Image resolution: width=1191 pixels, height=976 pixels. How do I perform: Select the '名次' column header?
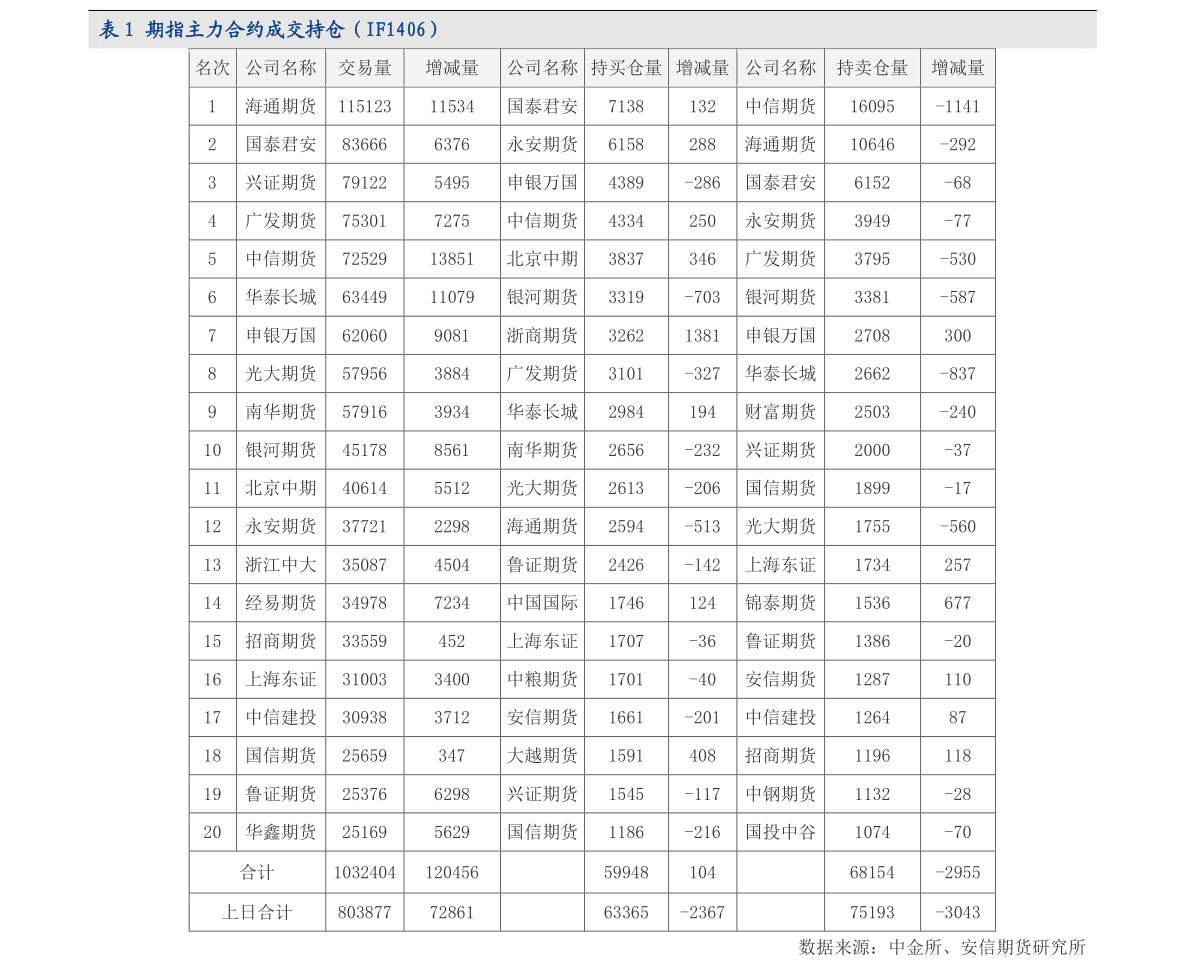click(x=212, y=68)
